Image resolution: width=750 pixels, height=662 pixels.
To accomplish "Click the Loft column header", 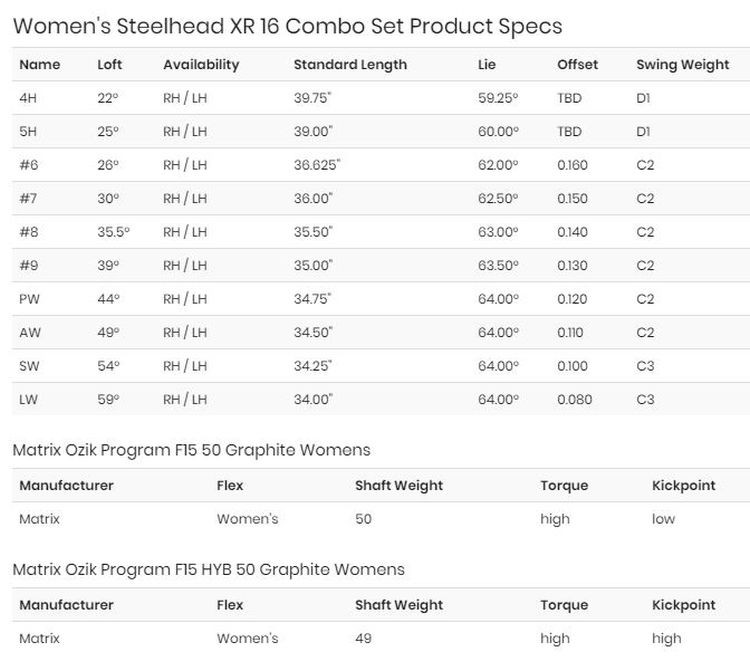I will pyautogui.click(x=109, y=65).
